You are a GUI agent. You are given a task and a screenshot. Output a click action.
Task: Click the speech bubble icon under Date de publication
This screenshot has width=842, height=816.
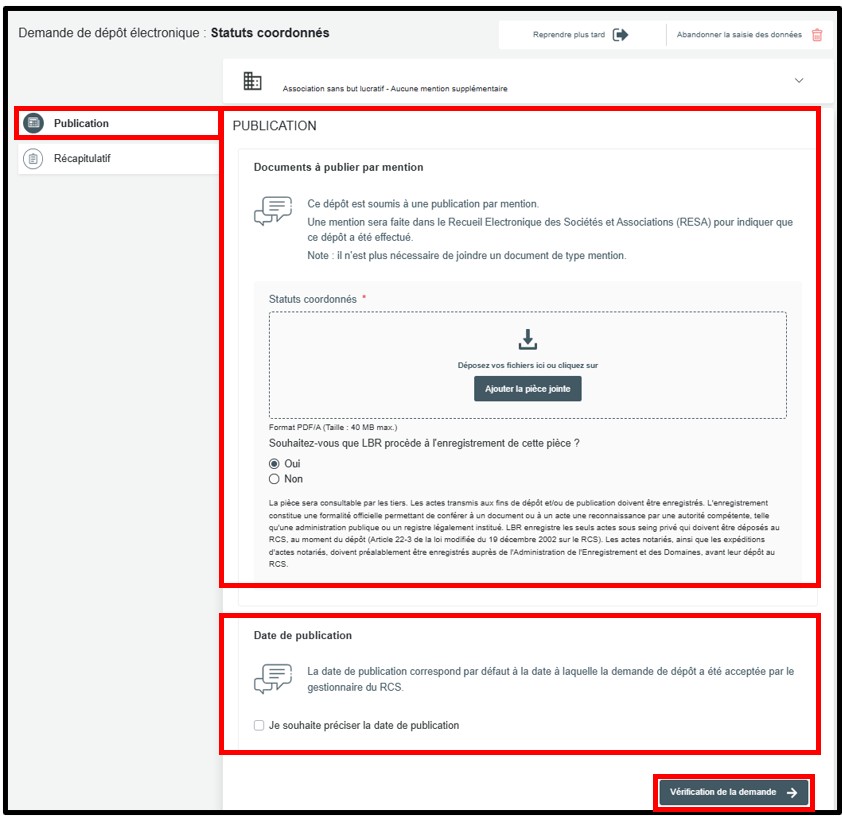coord(273,678)
